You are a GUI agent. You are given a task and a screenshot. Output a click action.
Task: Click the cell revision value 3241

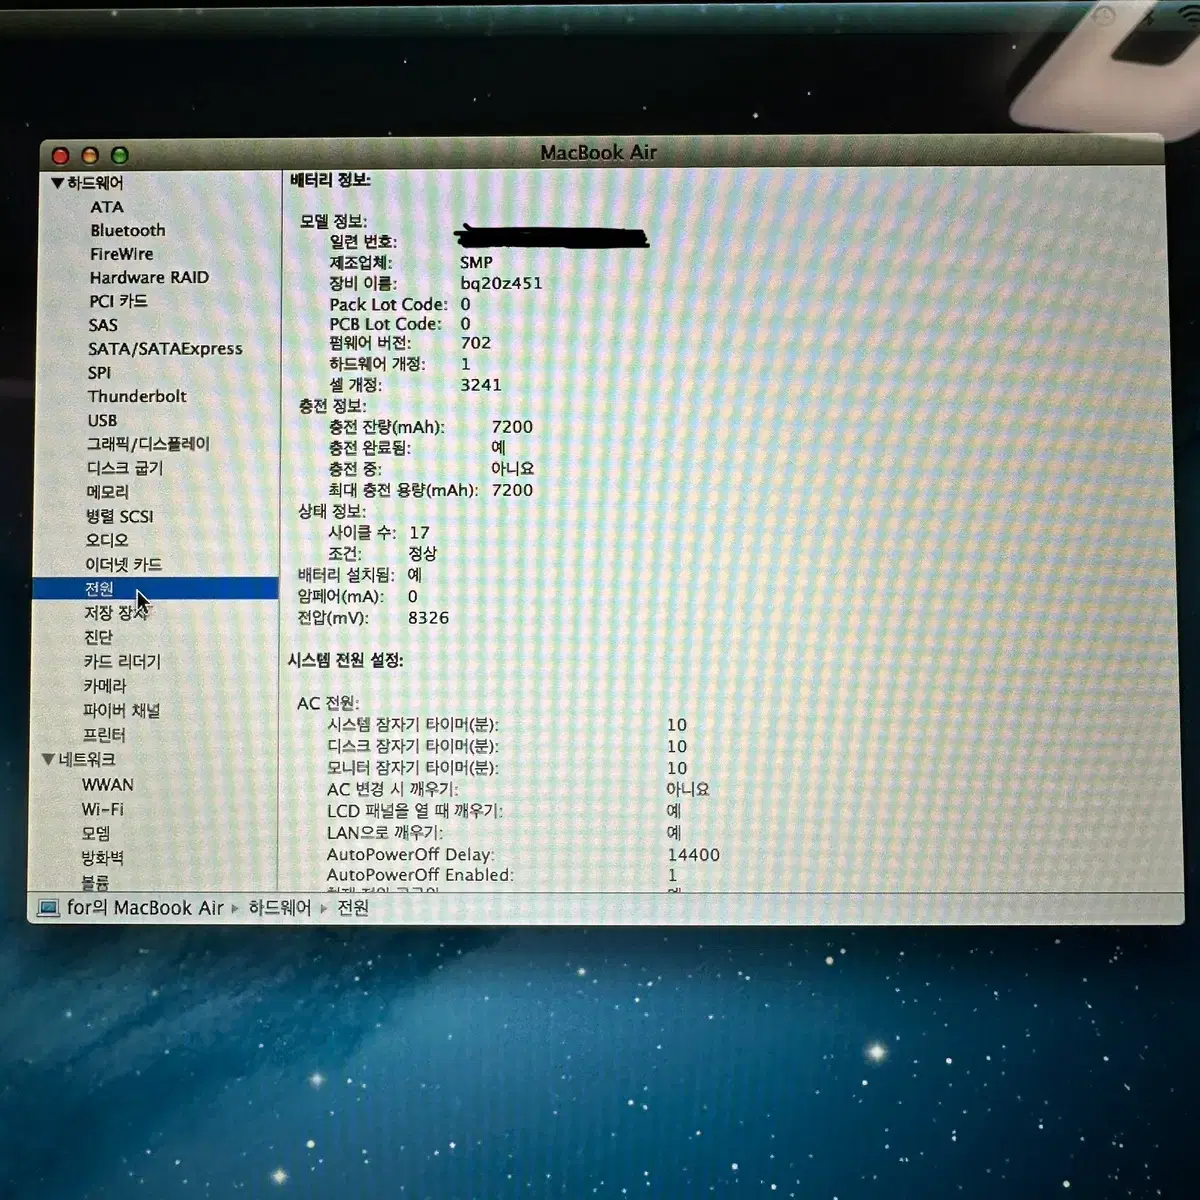[481, 385]
